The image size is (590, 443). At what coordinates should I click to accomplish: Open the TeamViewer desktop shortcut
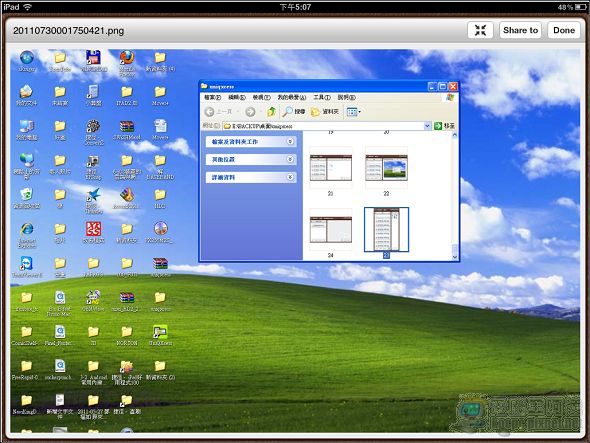27,266
